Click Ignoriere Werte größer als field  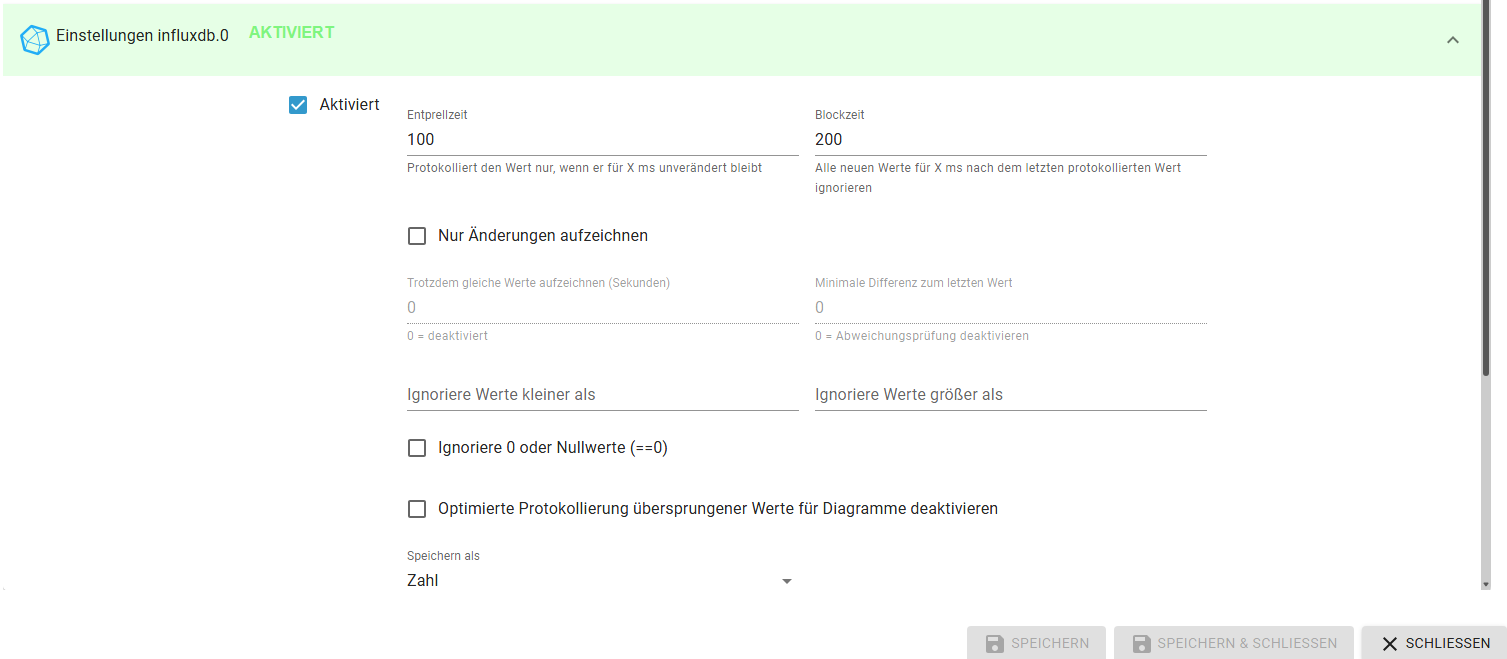click(x=1010, y=394)
